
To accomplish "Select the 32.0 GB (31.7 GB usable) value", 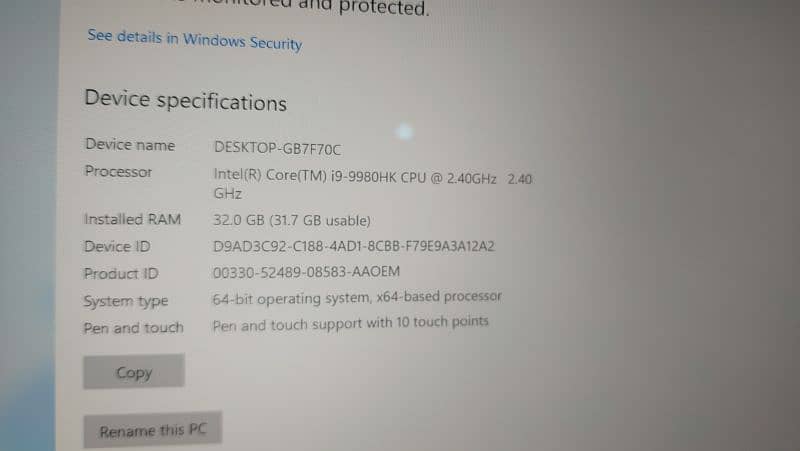I will 292,220.
